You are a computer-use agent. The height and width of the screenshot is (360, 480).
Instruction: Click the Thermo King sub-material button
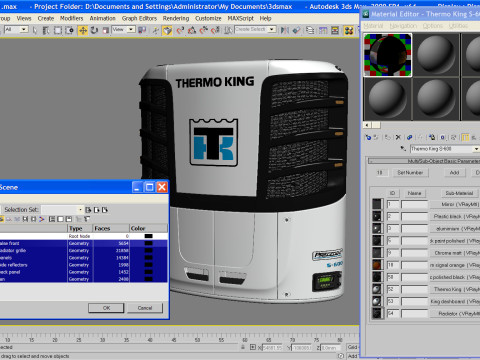tap(455, 289)
